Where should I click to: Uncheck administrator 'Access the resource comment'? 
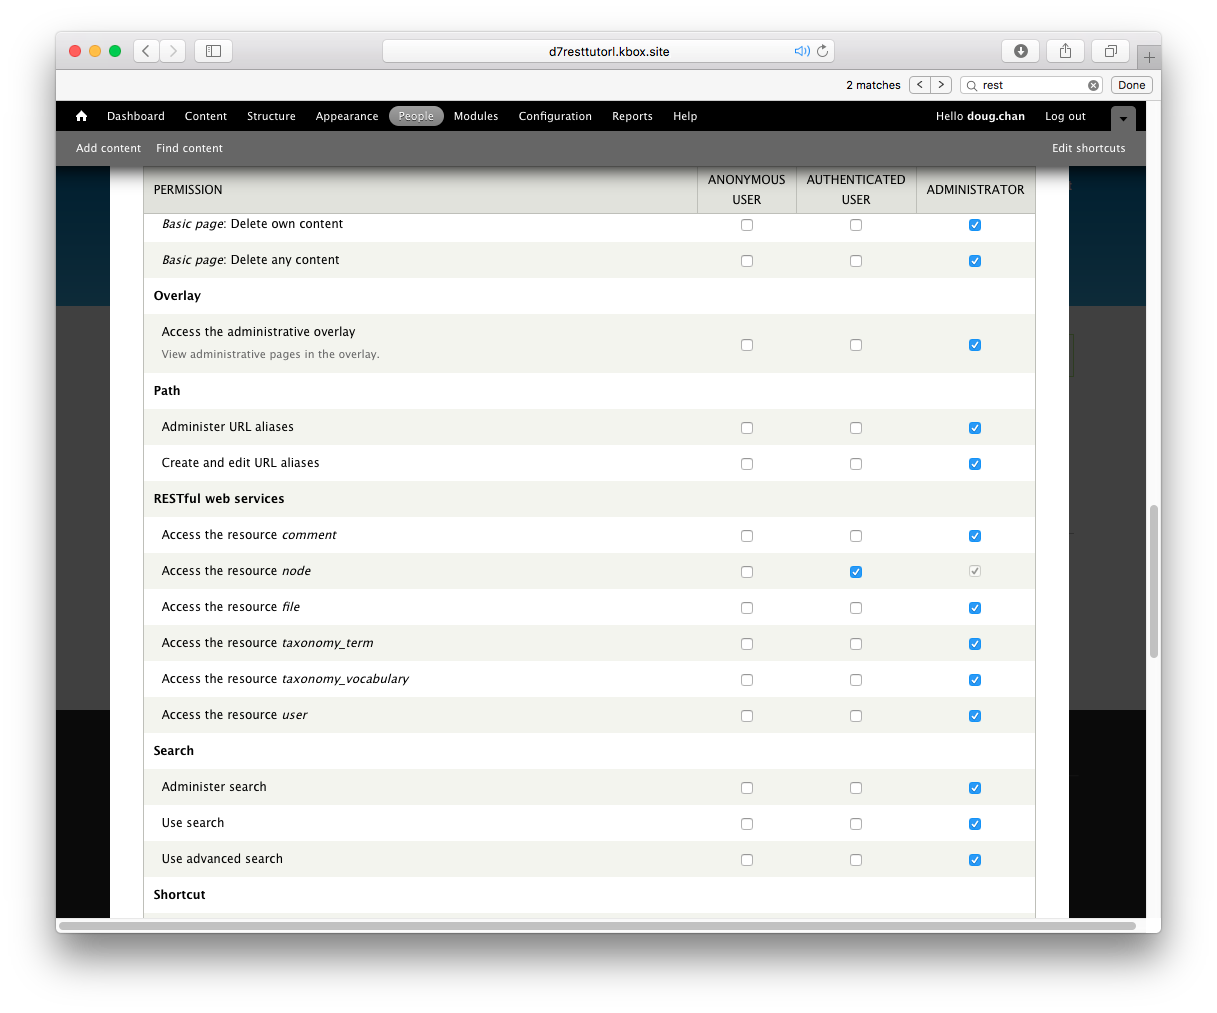pyautogui.click(x=975, y=536)
